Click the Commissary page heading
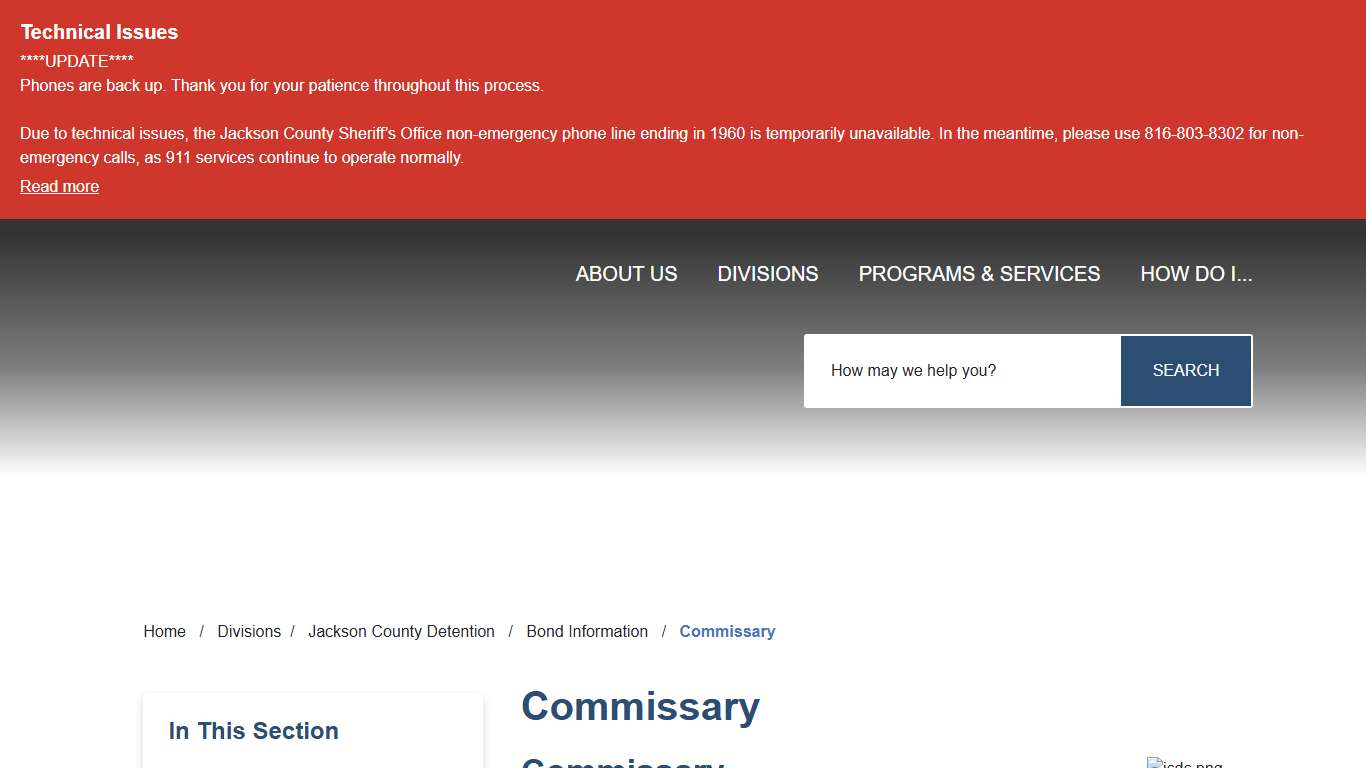This screenshot has width=1366, height=768. [x=640, y=706]
